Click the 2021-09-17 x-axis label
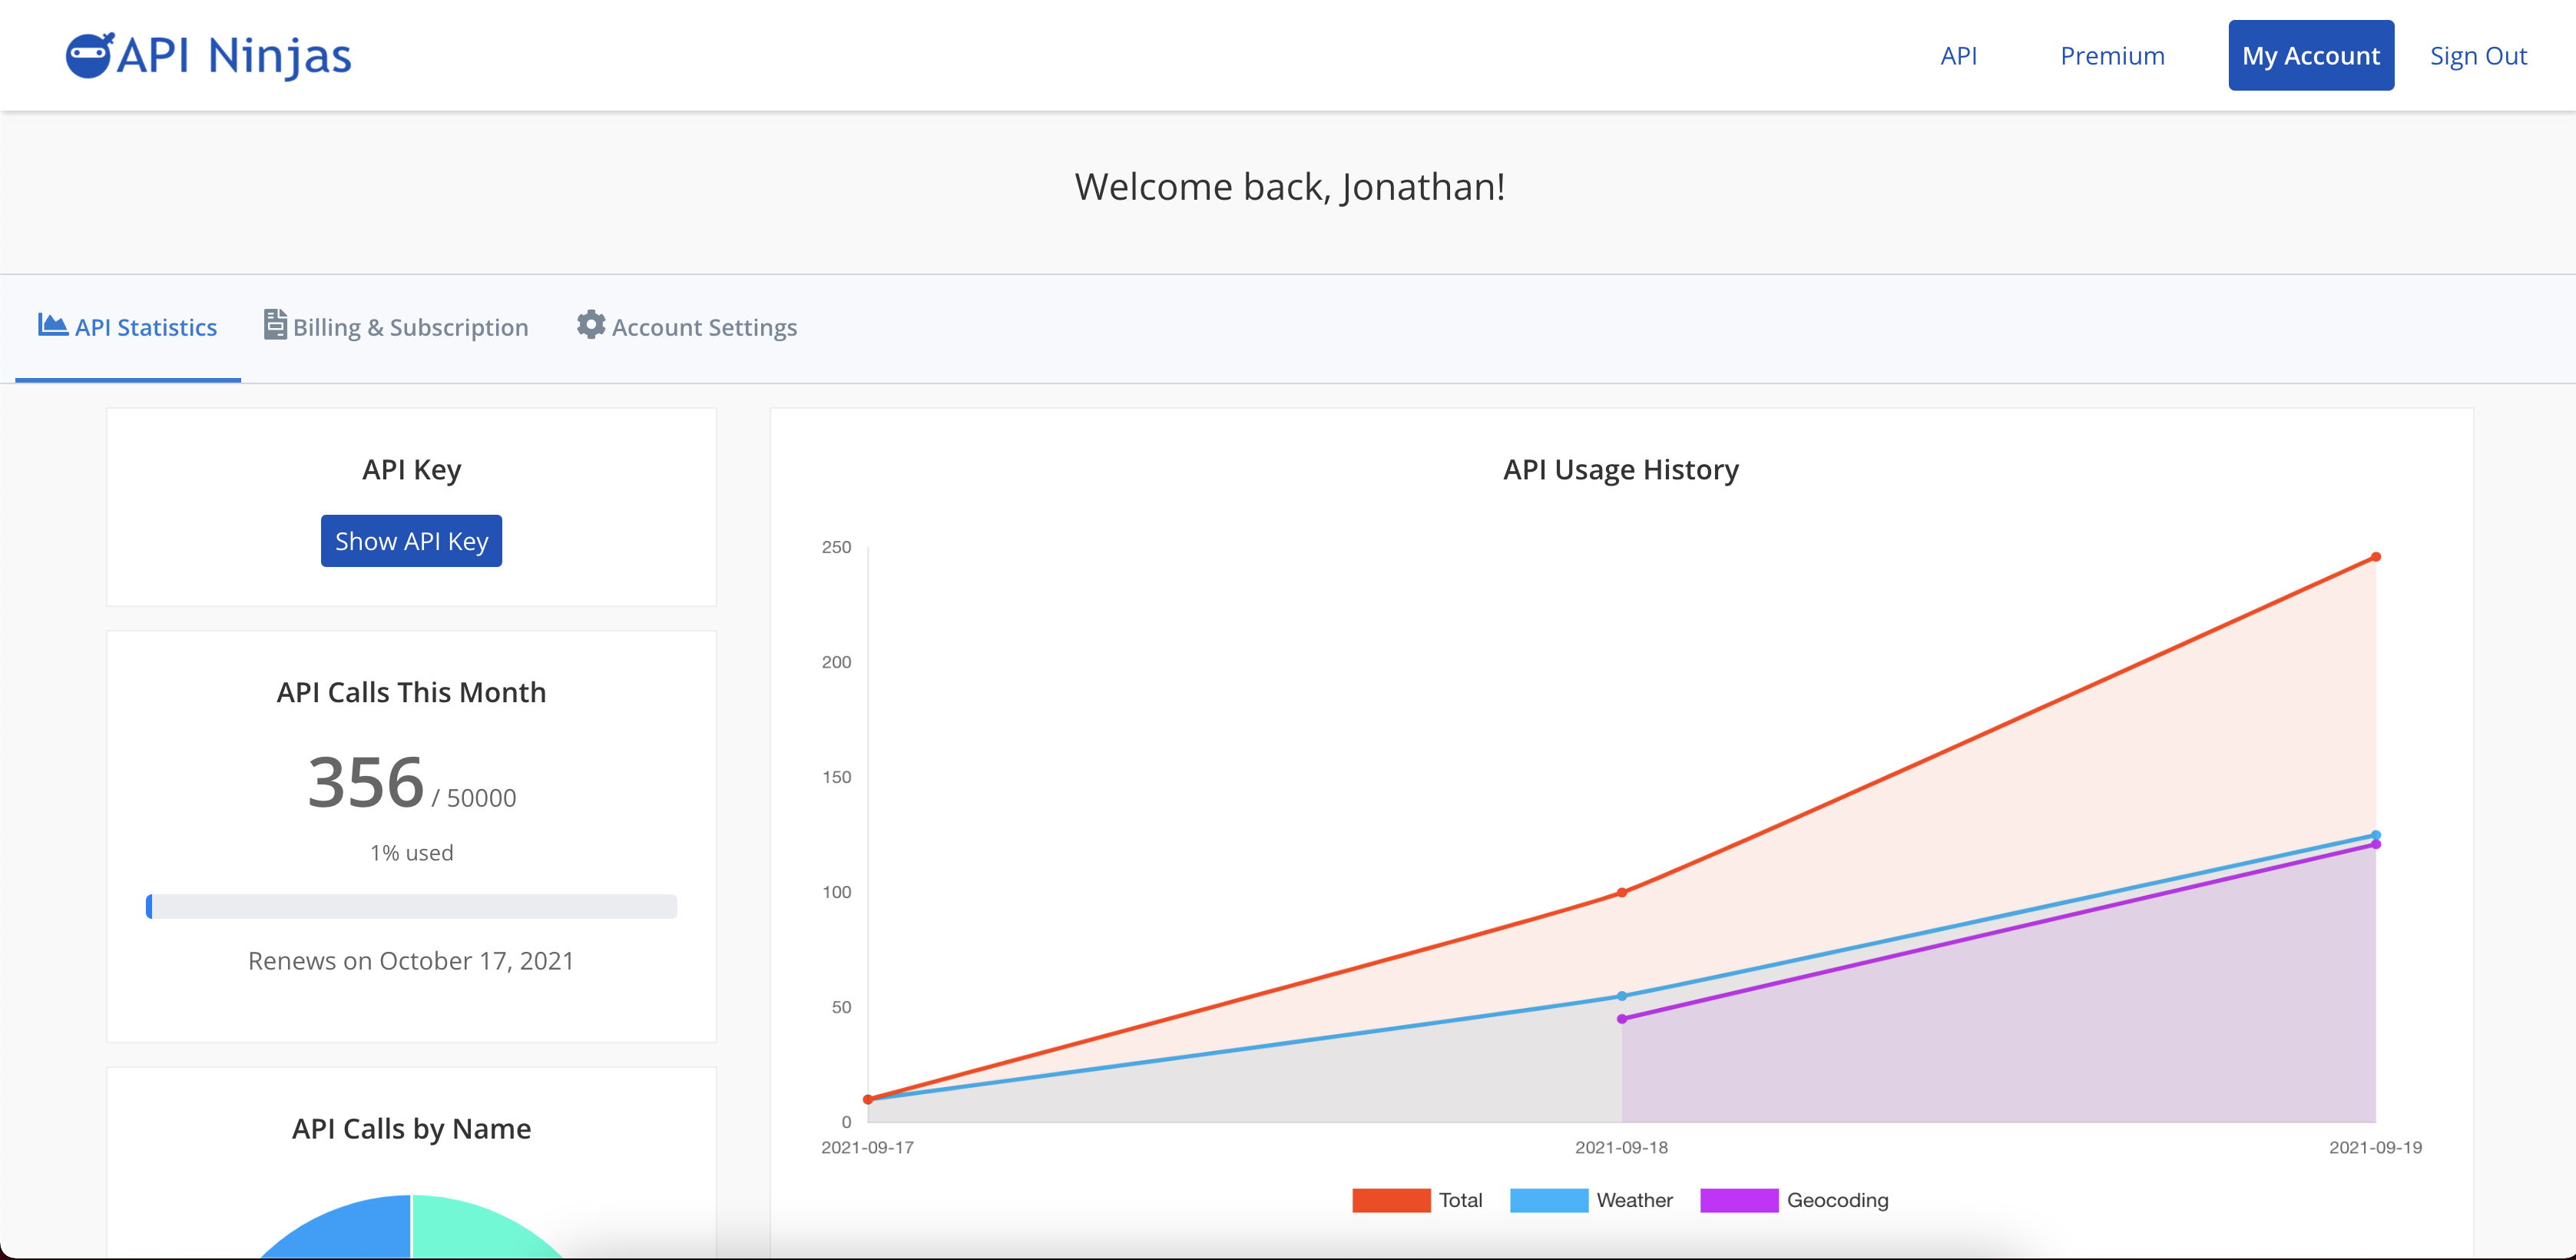Screen dimensions: 2576x1260 pos(868,1147)
